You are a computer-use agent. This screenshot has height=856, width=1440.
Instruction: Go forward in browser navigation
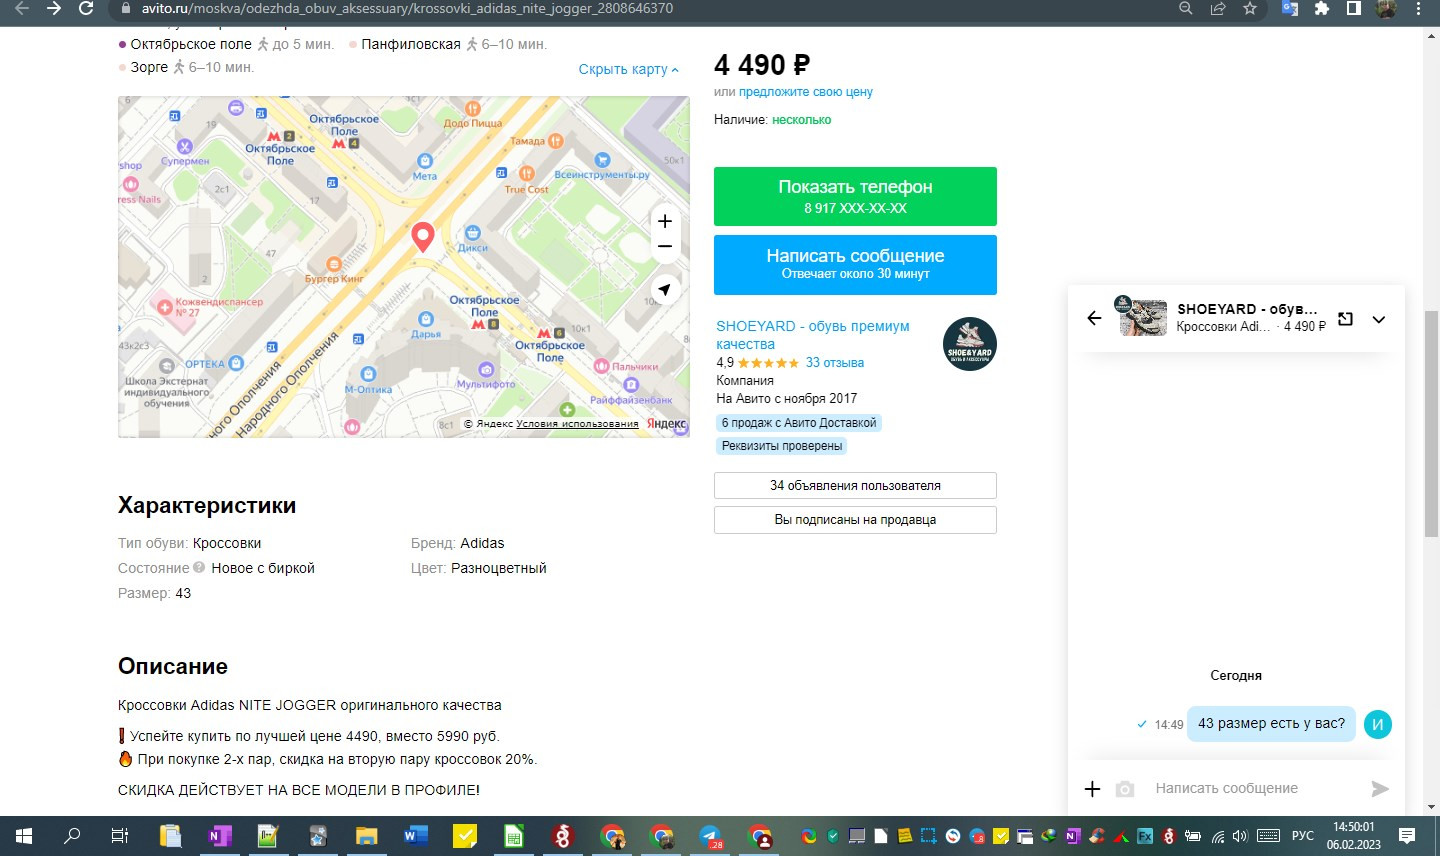(54, 9)
